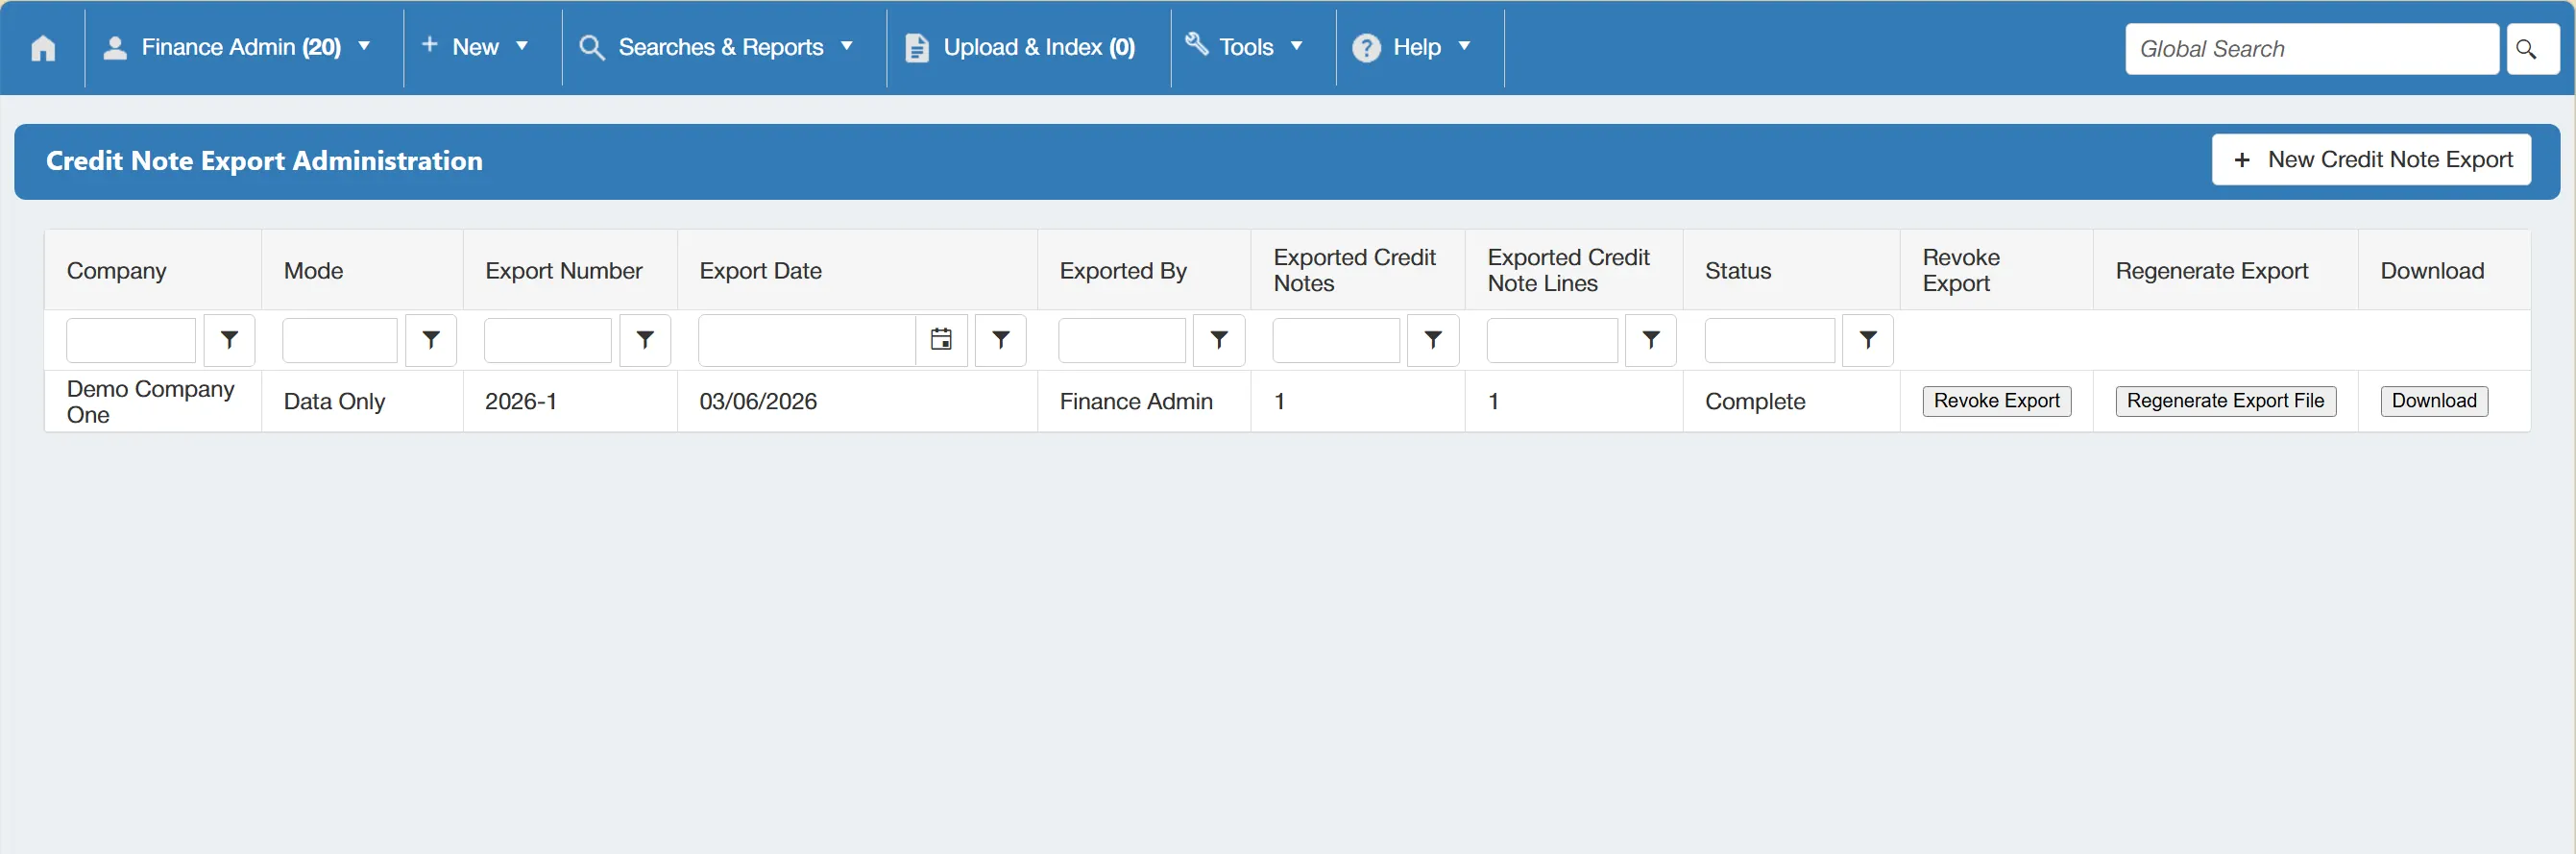This screenshot has width=2576, height=854.
Task: Apply filter on Exported Credit Note Lines column
Action: [1651, 340]
